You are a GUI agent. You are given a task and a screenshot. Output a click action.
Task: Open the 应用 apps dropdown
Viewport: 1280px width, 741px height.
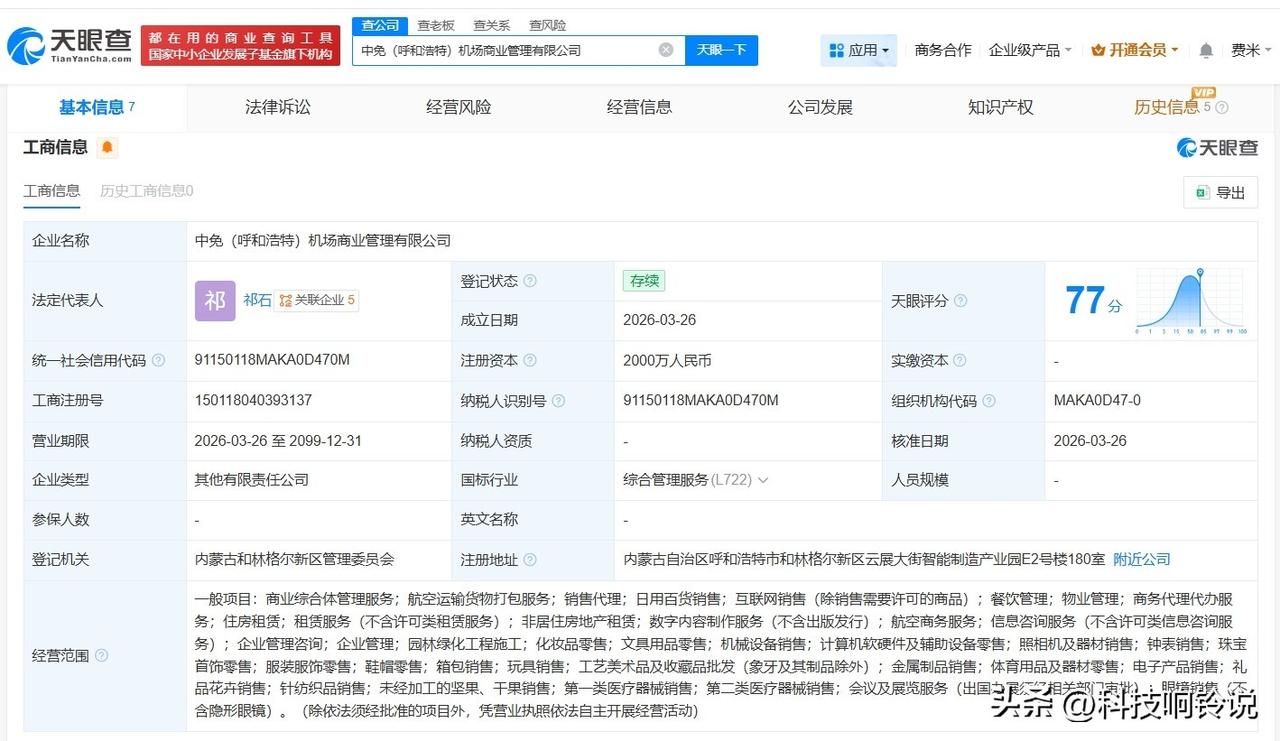tap(859, 50)
